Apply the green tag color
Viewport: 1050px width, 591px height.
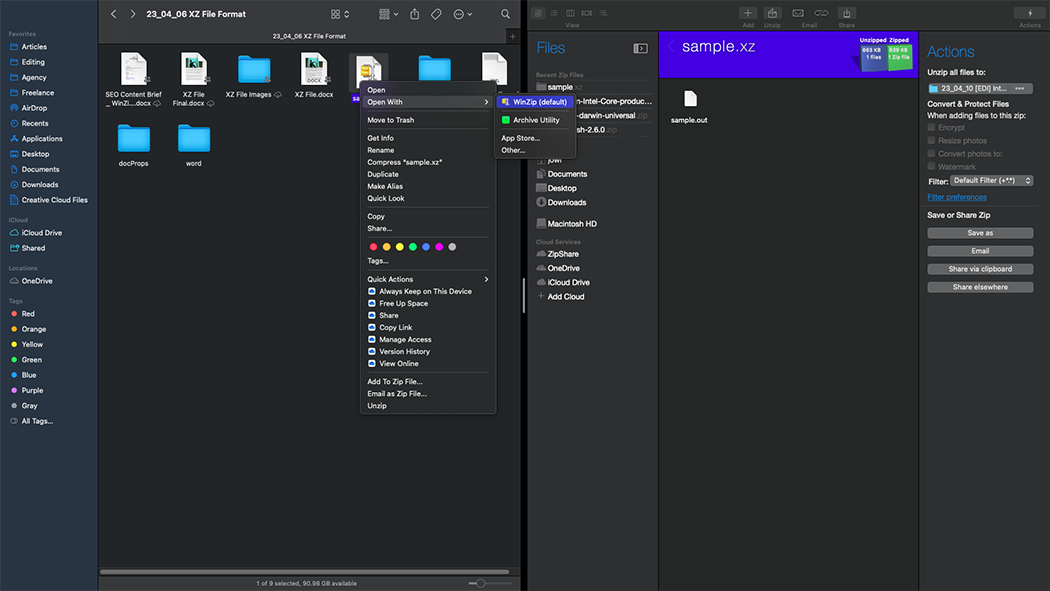click(x=412, y=247)
